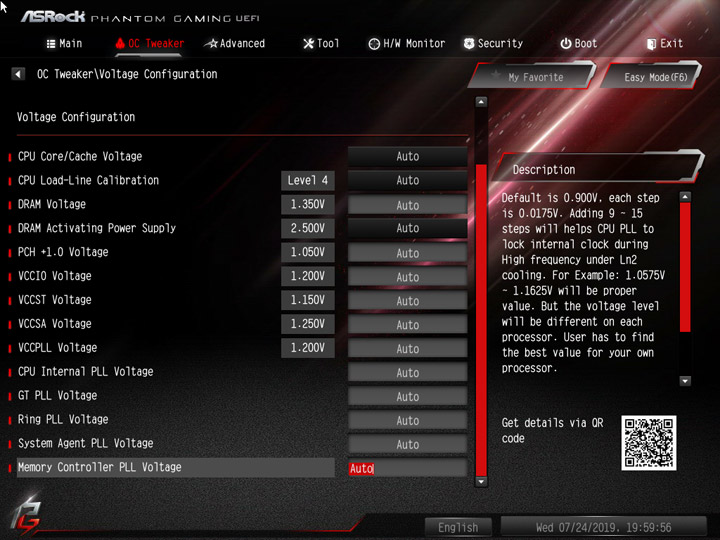Switch to Easy Mode (F6)
This screenshot has height=540, width=720.
652,76
